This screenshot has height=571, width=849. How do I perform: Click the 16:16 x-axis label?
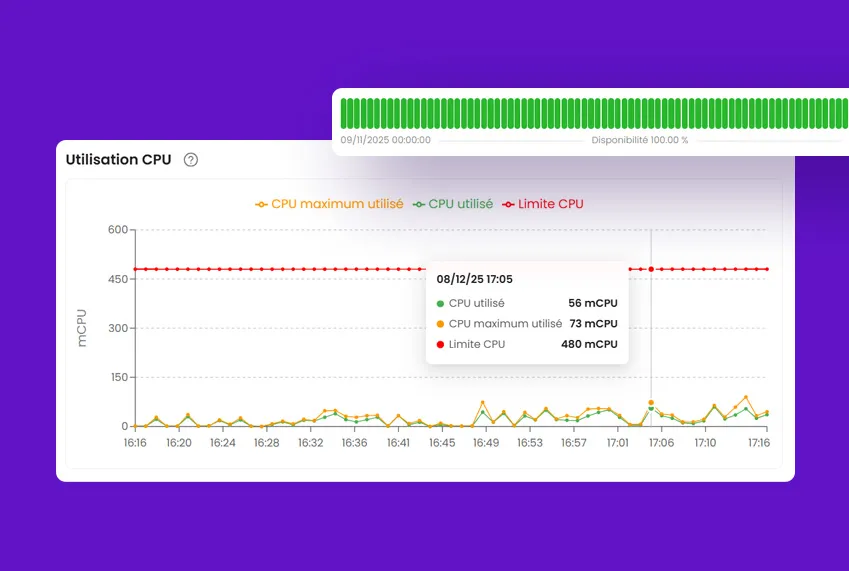point(135,443)
